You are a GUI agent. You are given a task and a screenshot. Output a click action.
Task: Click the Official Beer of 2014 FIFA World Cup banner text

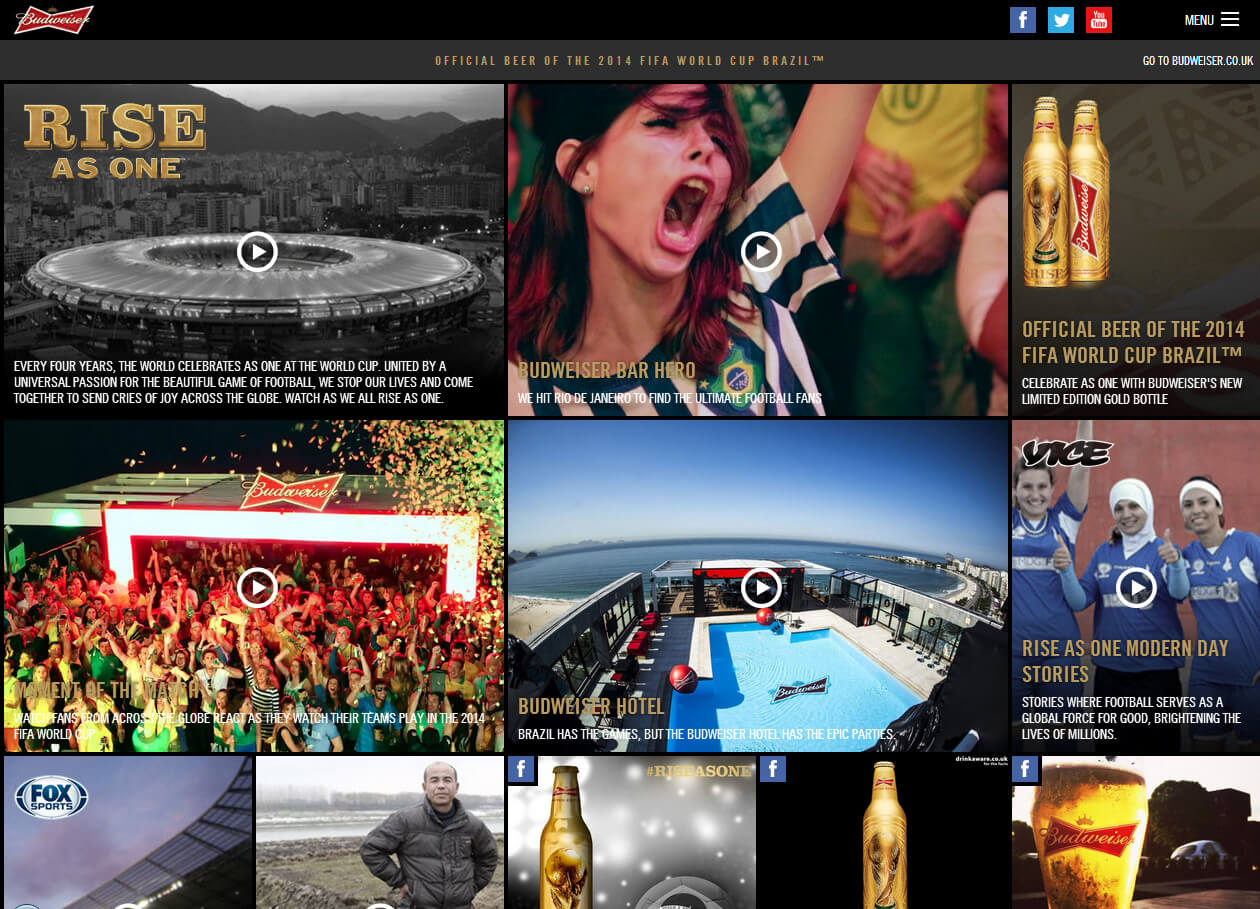(629, 61)
